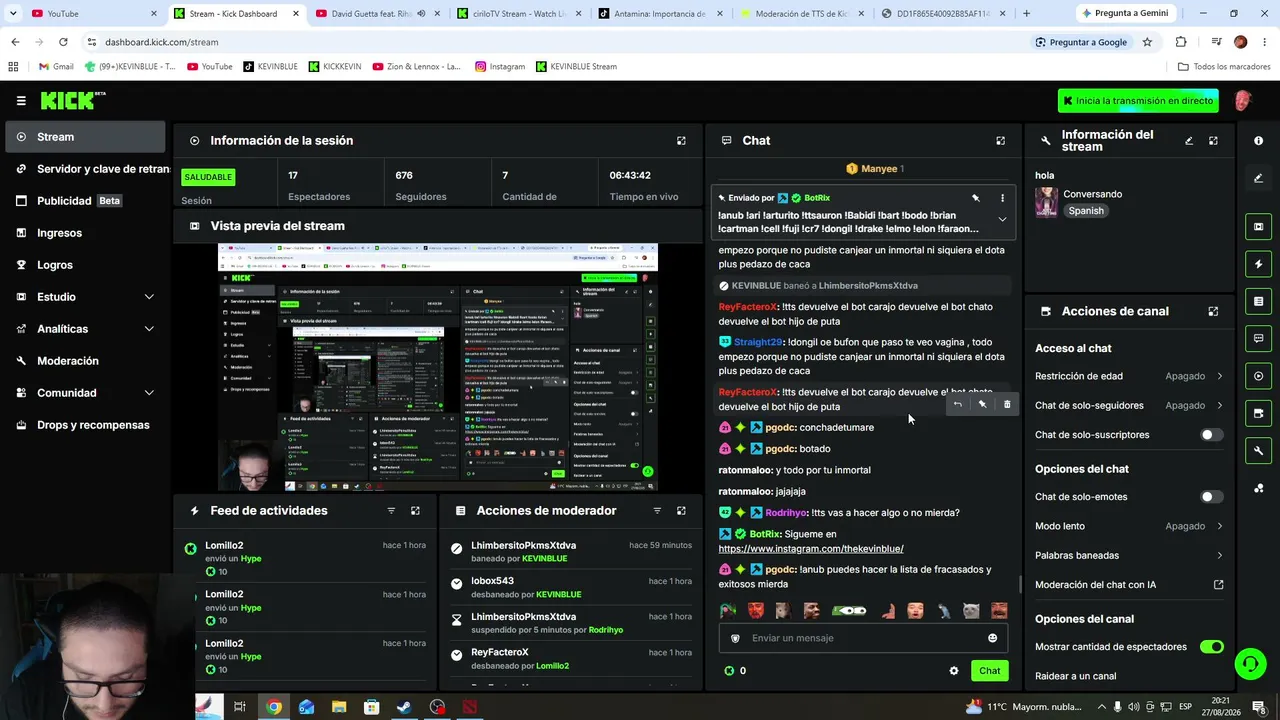Open OBS Studio from the taskbar
1280x720 pixels.
[x=437, y=707]
